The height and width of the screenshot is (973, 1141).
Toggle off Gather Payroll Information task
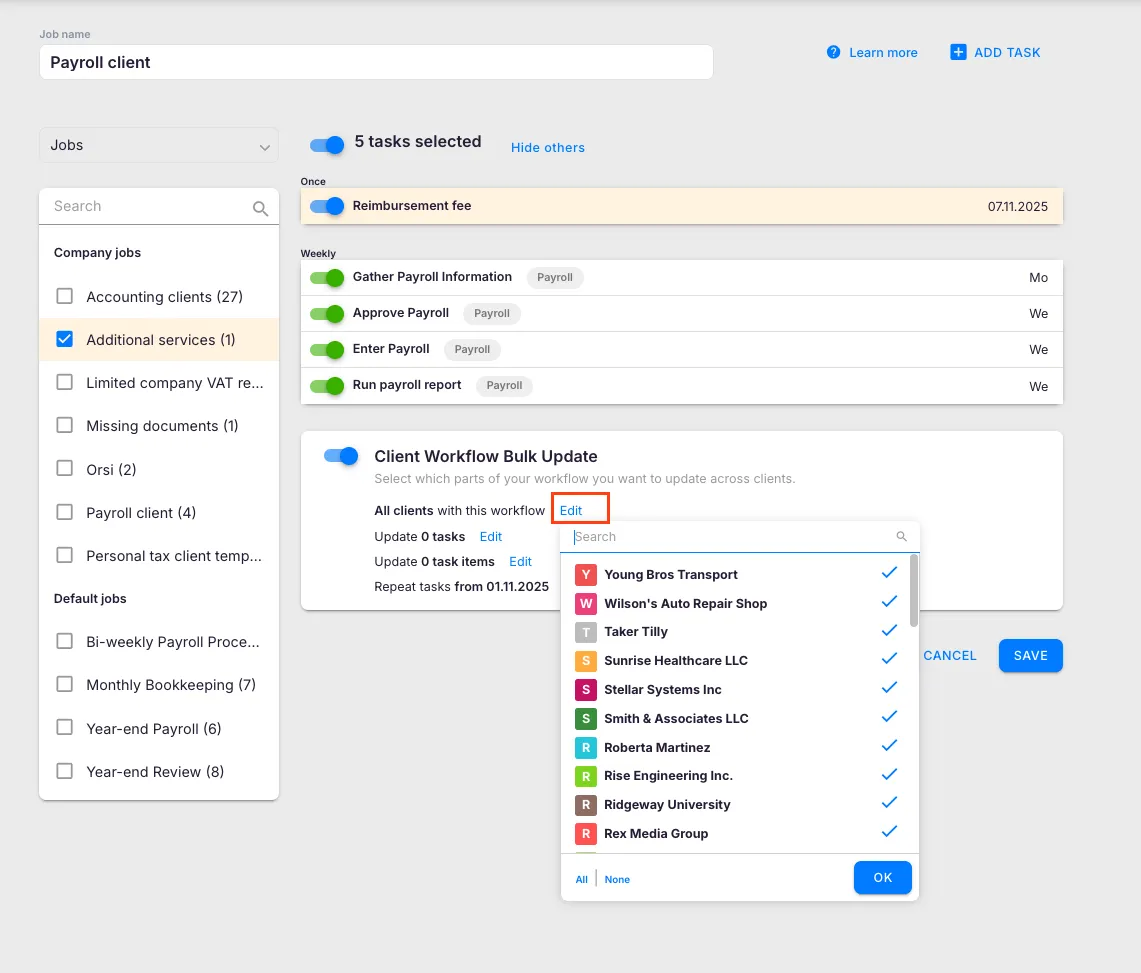327,277
